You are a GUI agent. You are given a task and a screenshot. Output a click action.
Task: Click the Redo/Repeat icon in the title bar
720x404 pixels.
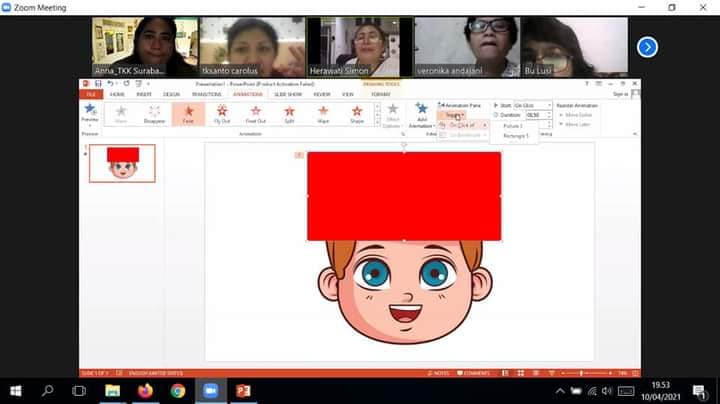tap(126, 84)
